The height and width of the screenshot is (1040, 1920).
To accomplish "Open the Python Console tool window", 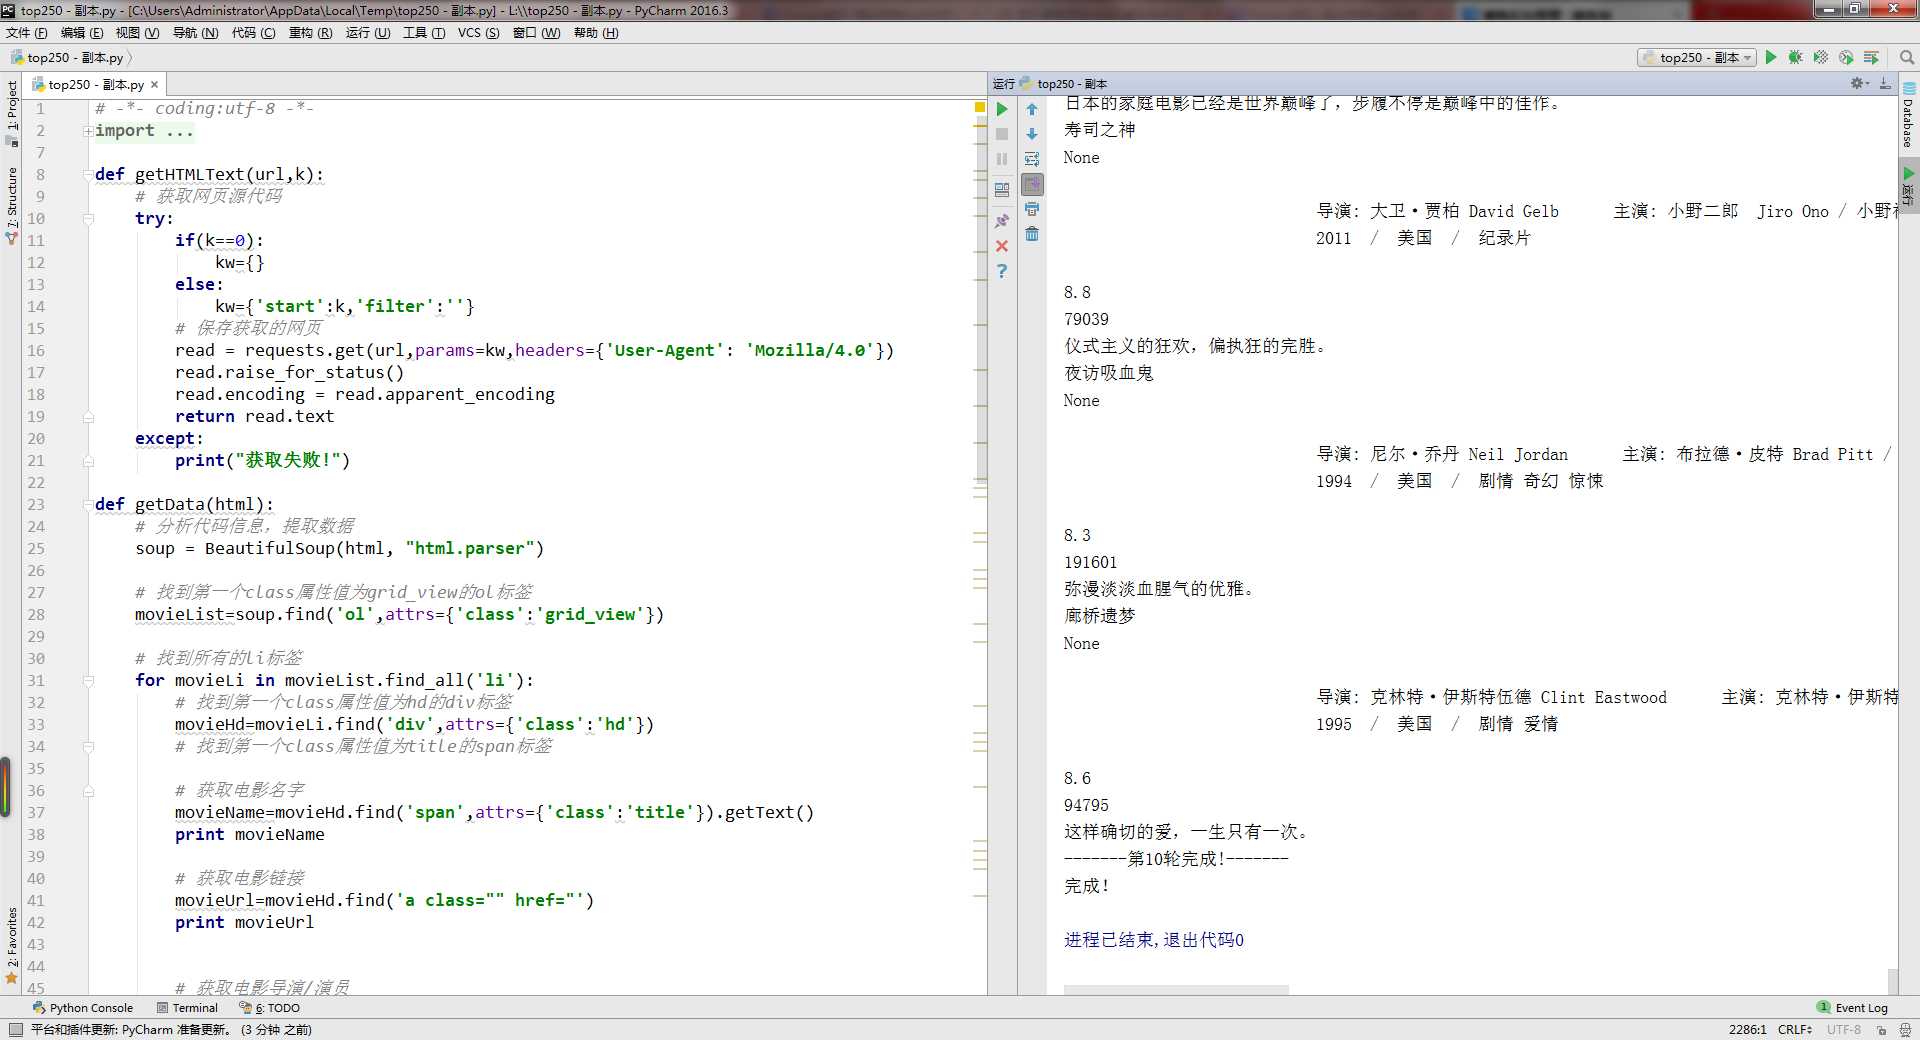I will pos(83,1008).
